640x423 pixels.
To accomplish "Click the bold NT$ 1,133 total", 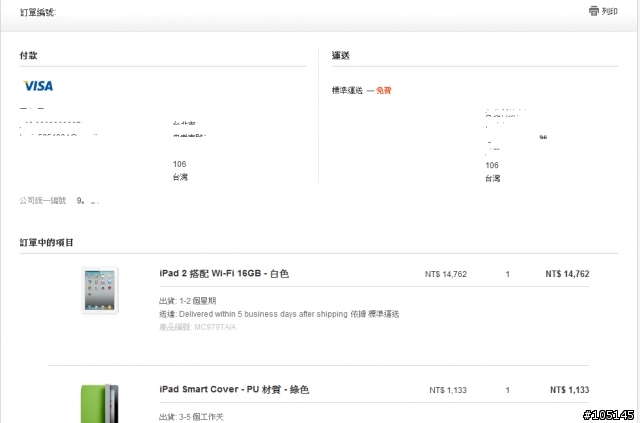I will [569, 390].
